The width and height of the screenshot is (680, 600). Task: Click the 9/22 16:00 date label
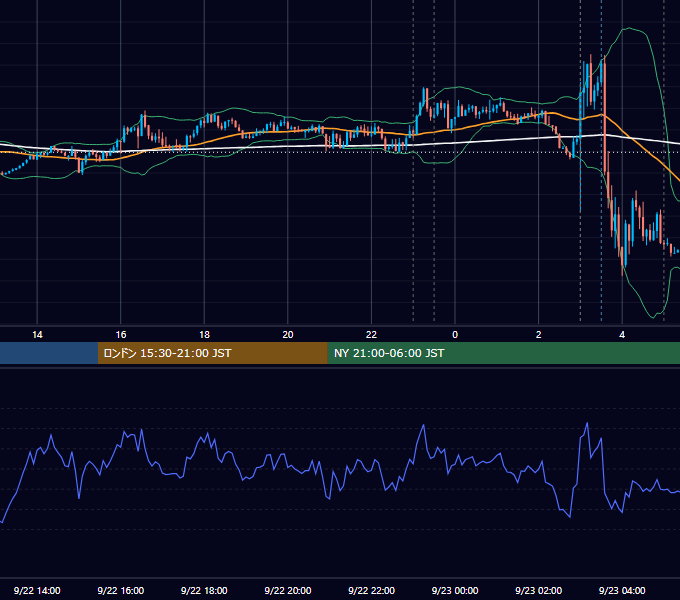click(x=121, y=590)
